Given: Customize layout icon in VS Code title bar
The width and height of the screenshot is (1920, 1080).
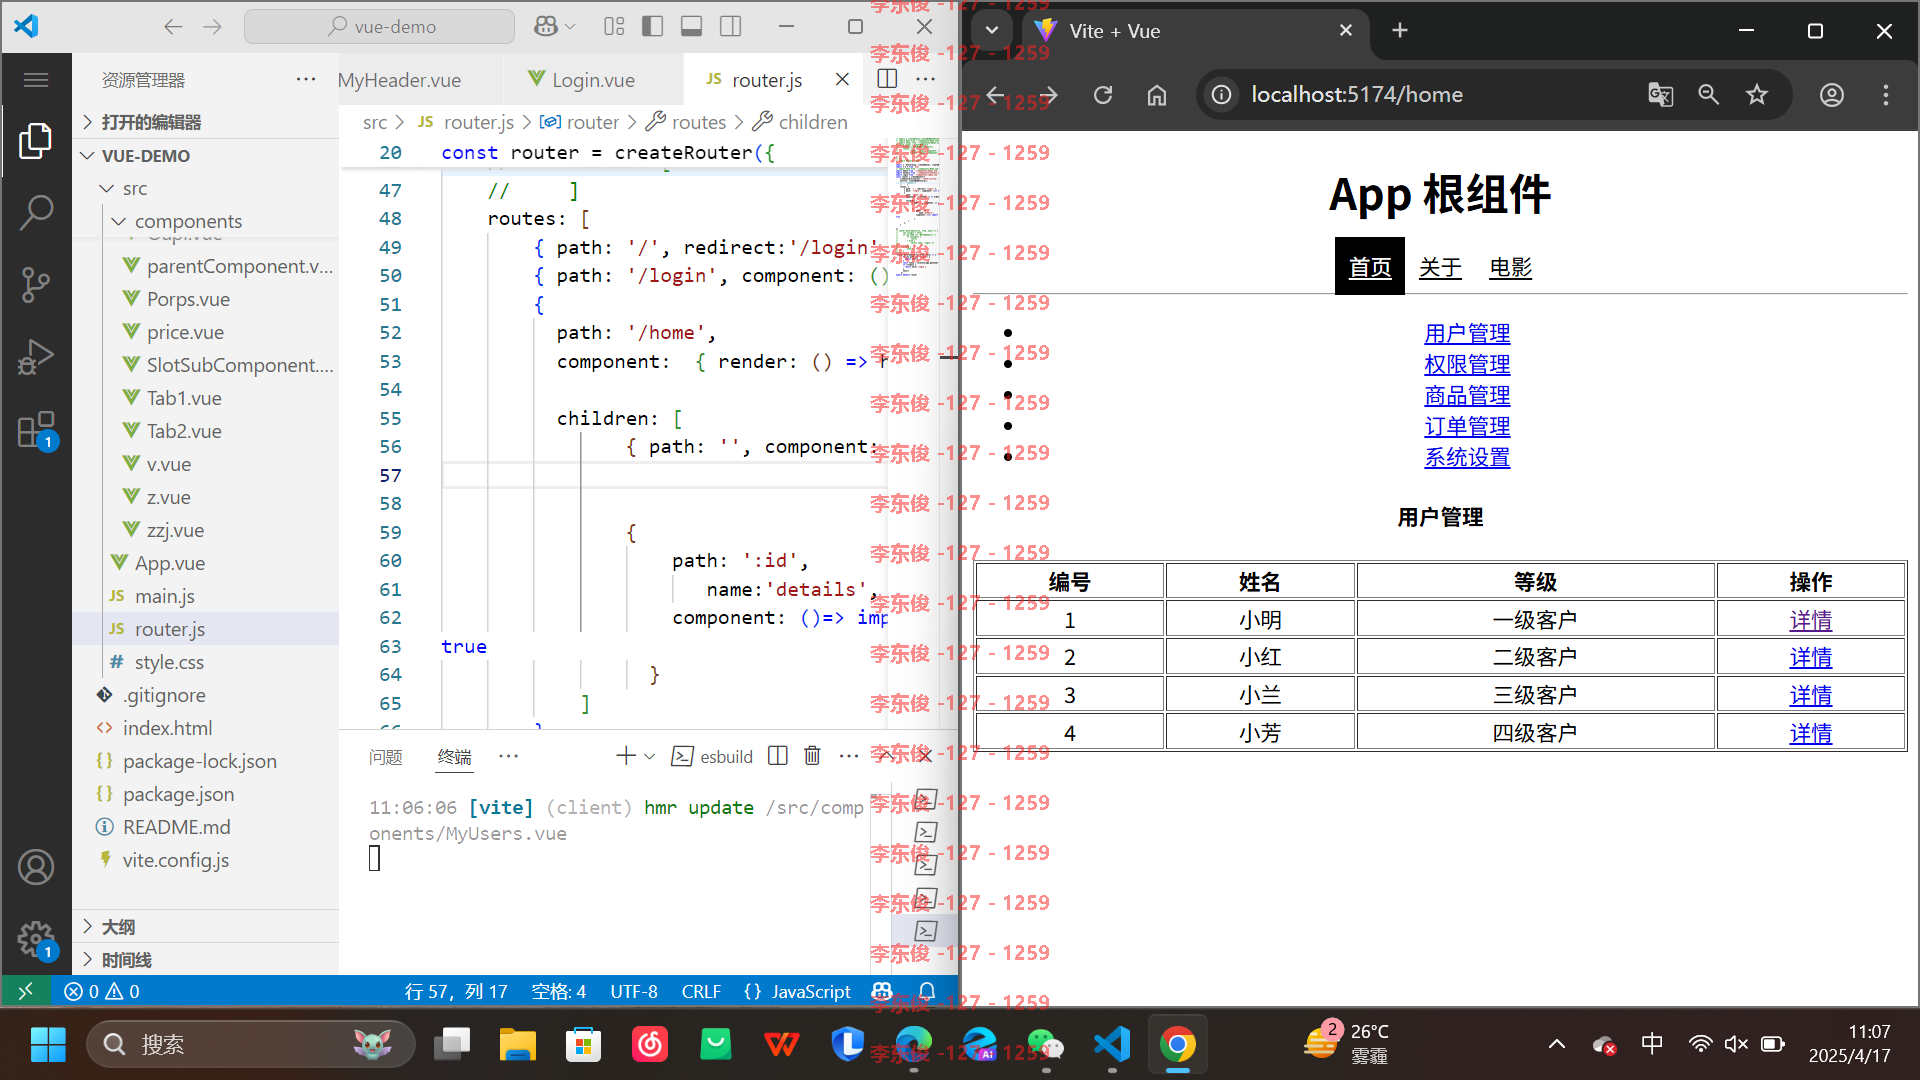Looking at the screenshot, I should tap(614, 27).
